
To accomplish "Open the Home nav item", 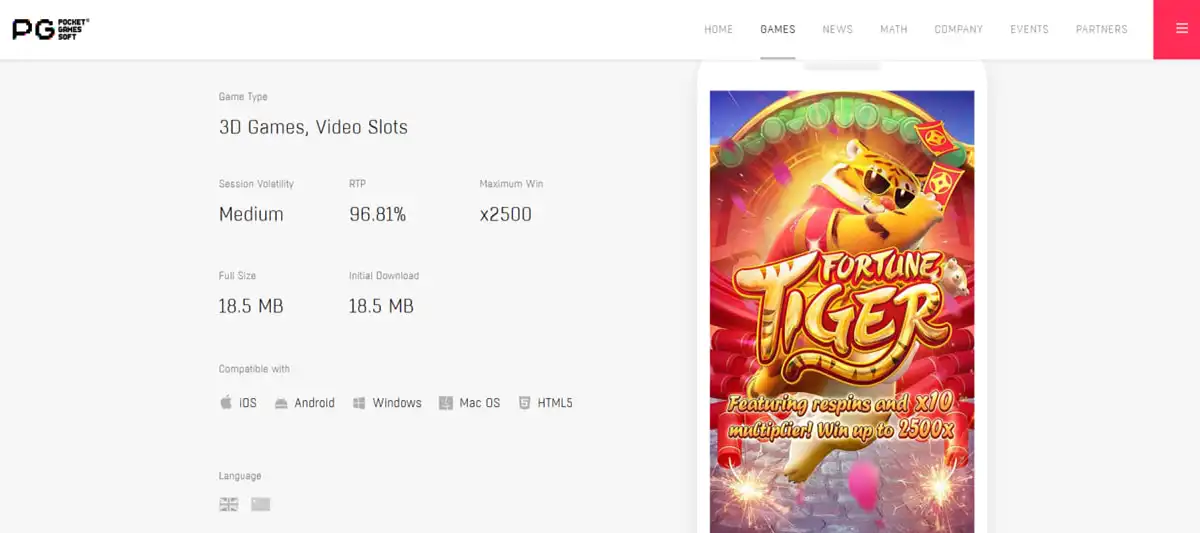I will pyautogui.click(x=718, y=29).
